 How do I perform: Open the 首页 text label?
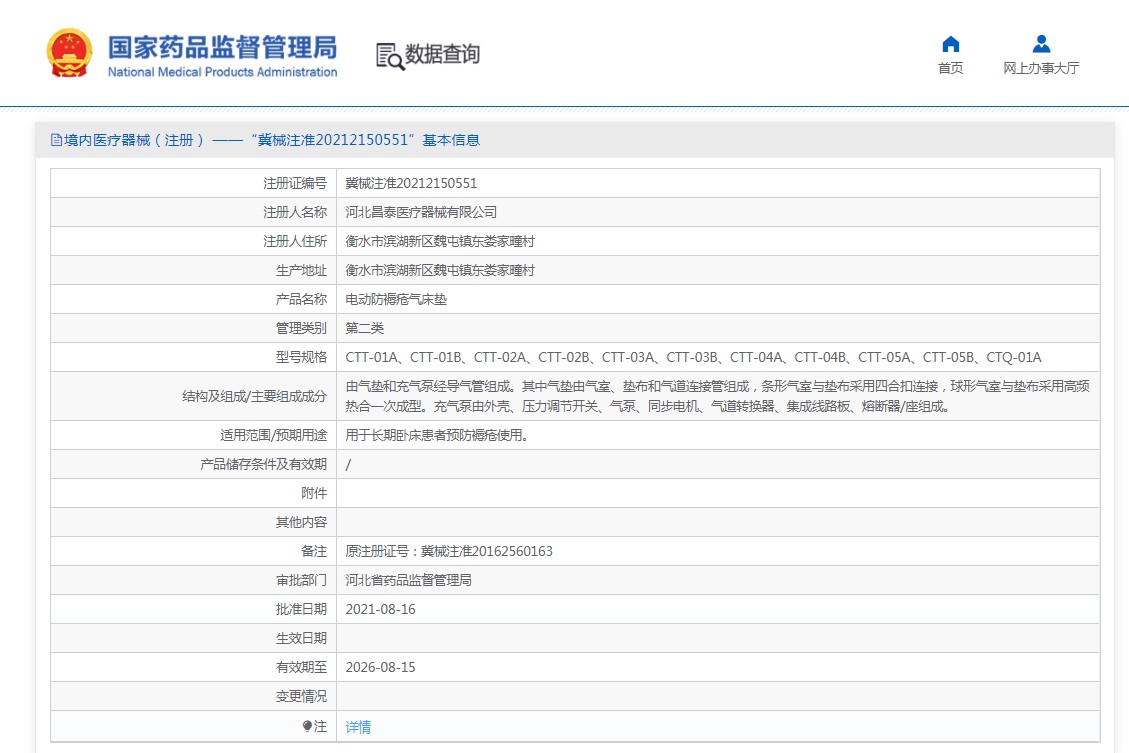pyautogui.click(x=951, y=69)
